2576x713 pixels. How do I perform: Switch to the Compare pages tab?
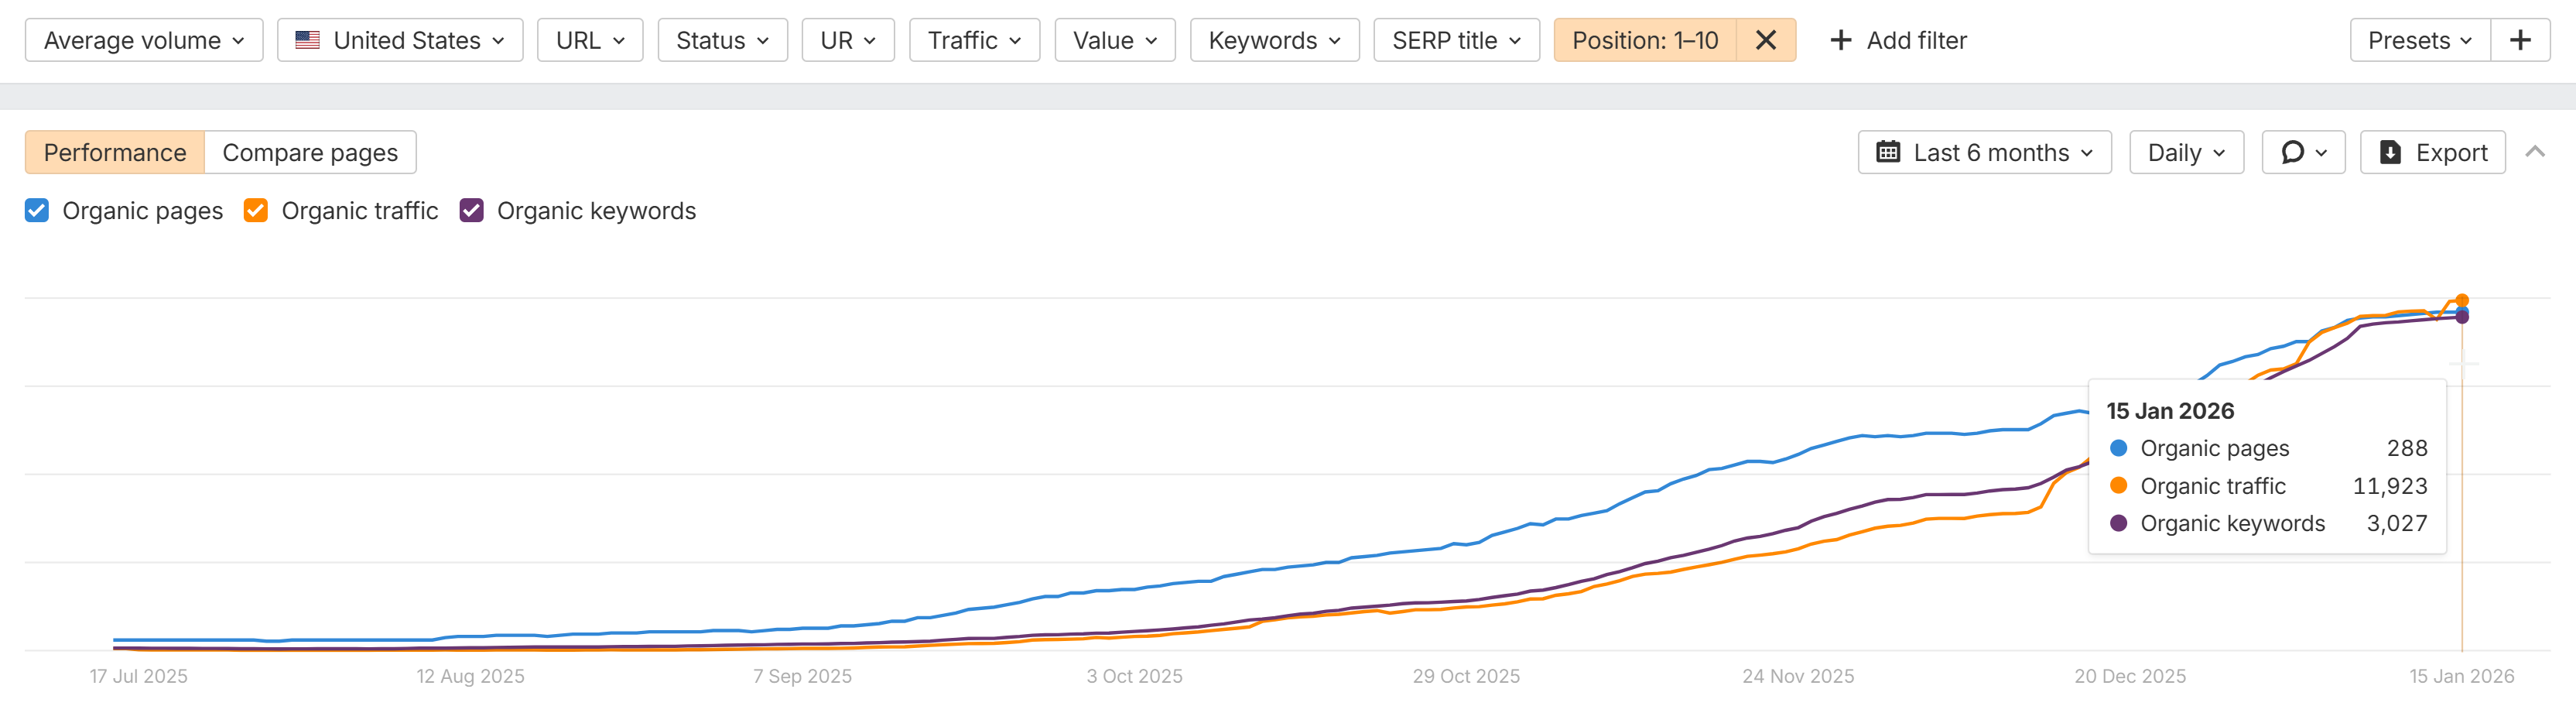click(x=310, y=153)
